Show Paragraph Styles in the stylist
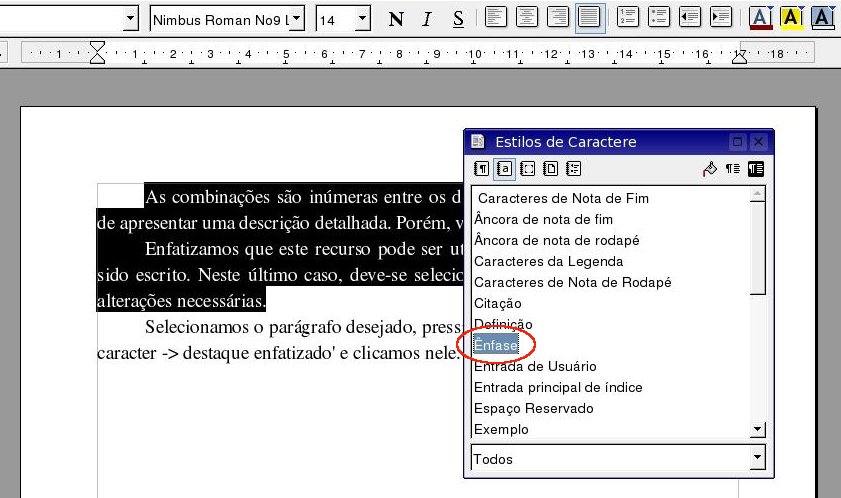 tap(482, 169)
